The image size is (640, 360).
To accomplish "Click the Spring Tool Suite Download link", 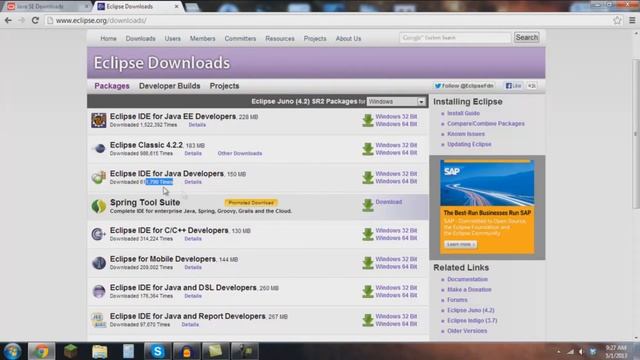I will point(389,202).
